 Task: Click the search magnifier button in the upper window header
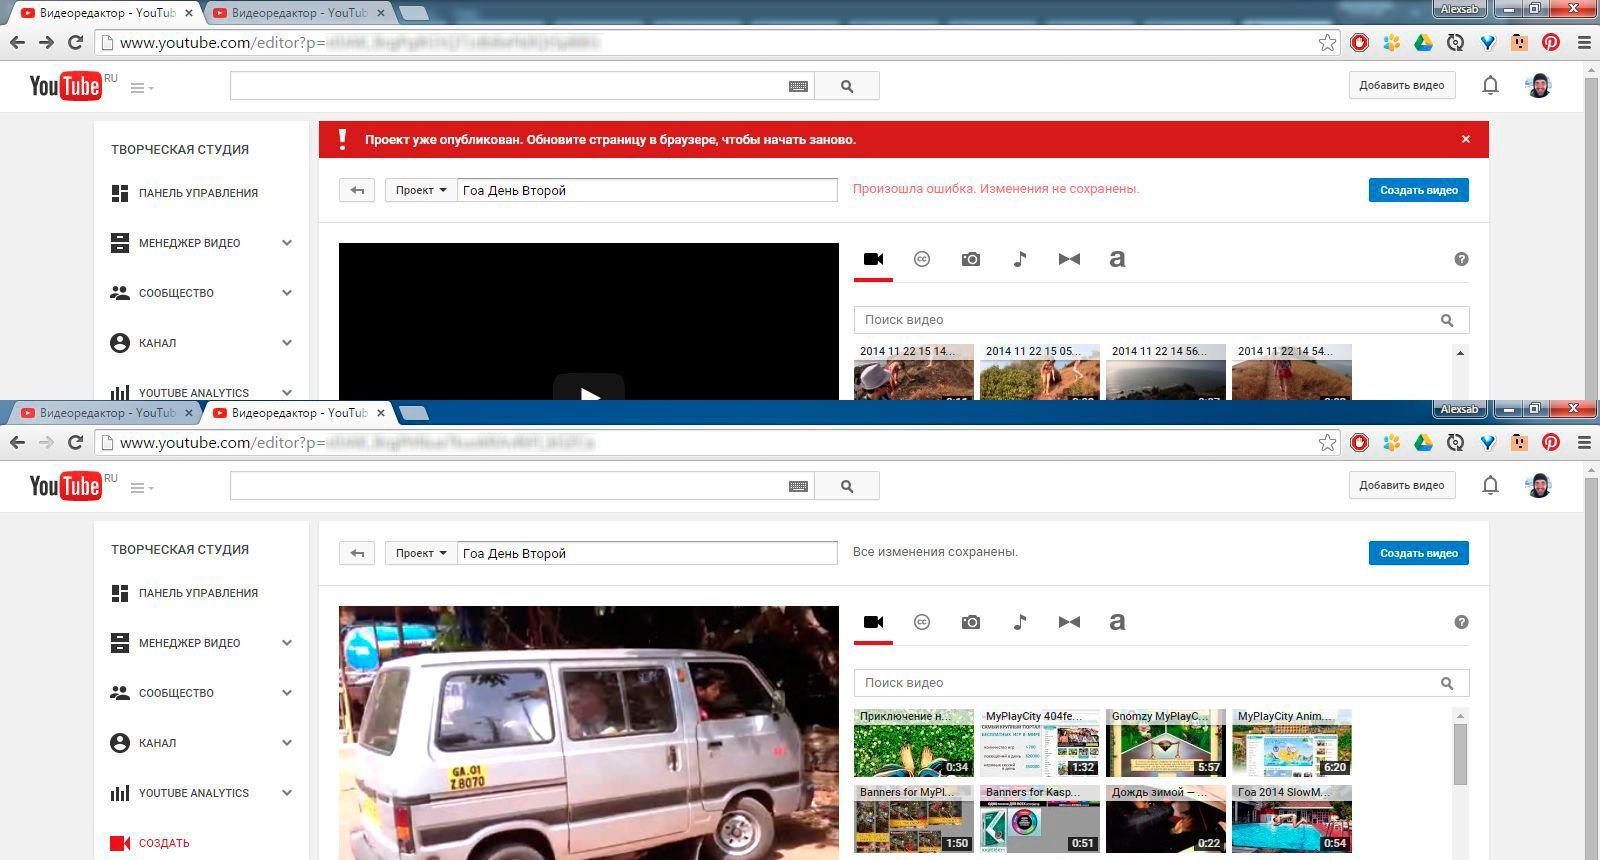[847, 86]
